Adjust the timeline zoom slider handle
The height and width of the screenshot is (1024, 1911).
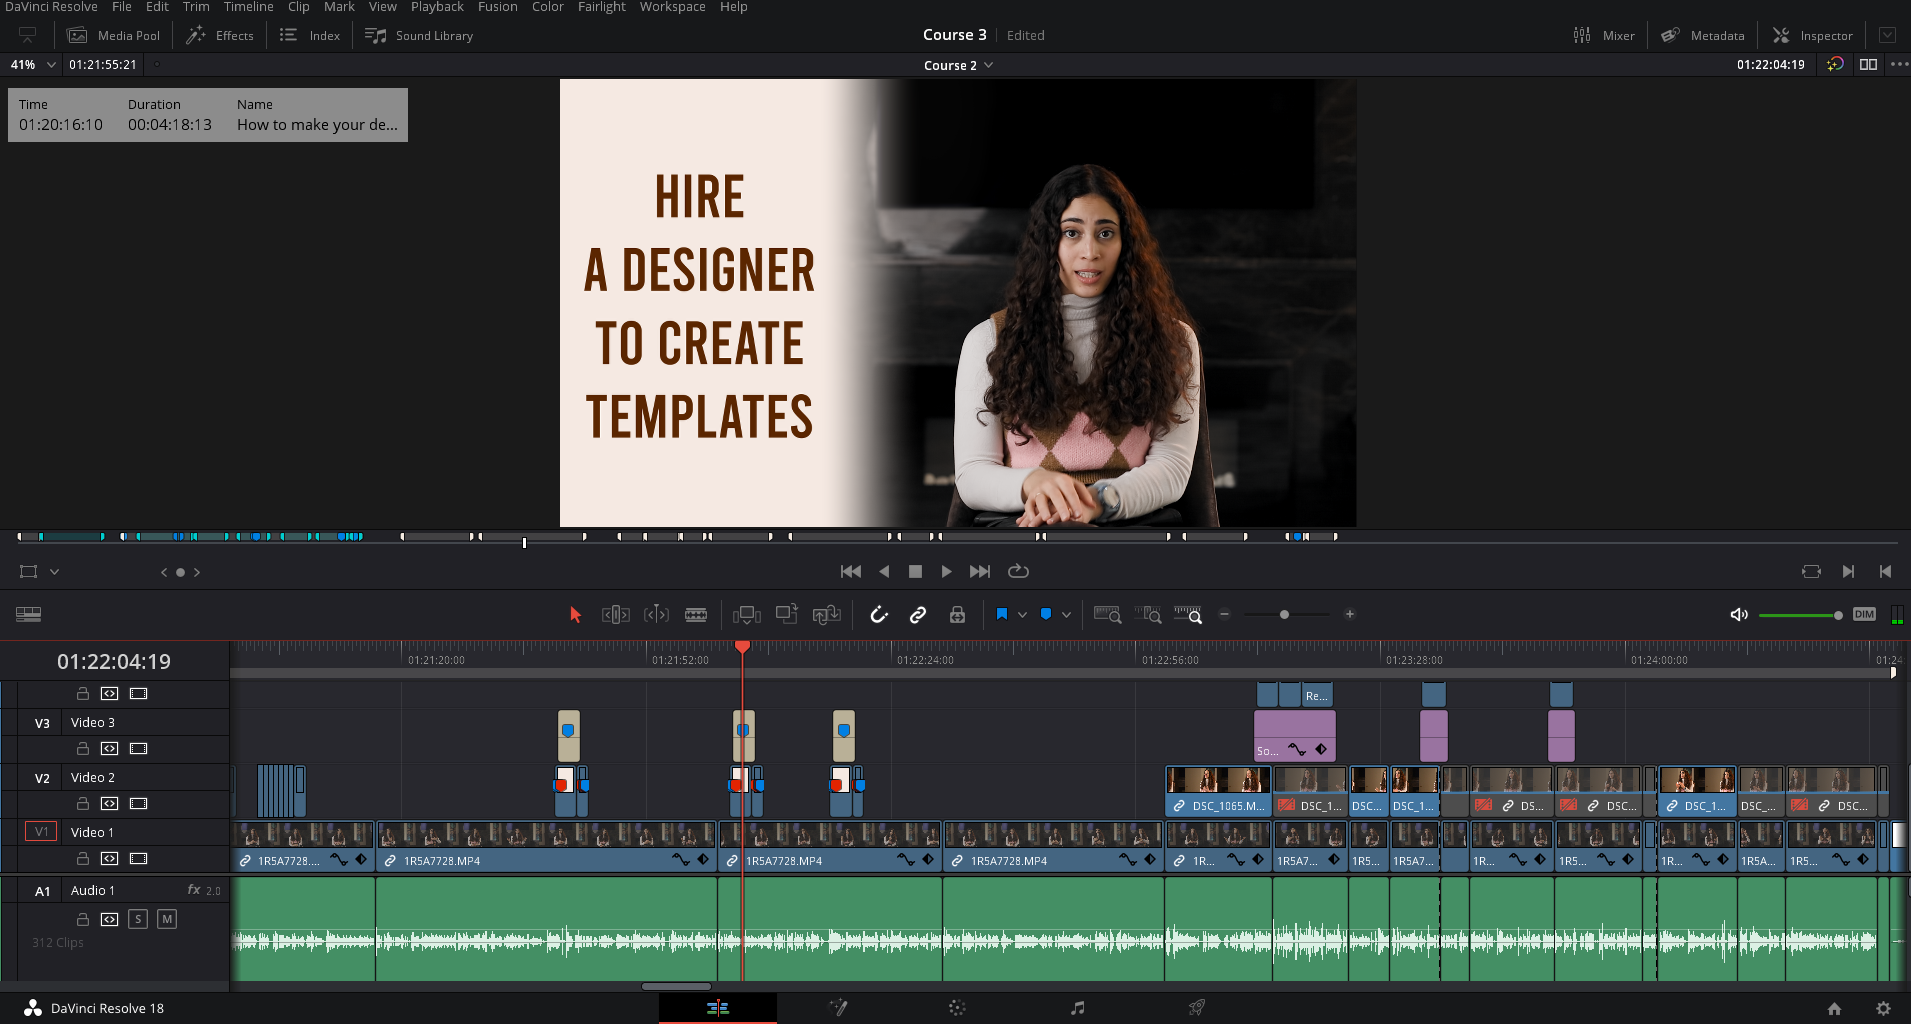[1284, 615]
